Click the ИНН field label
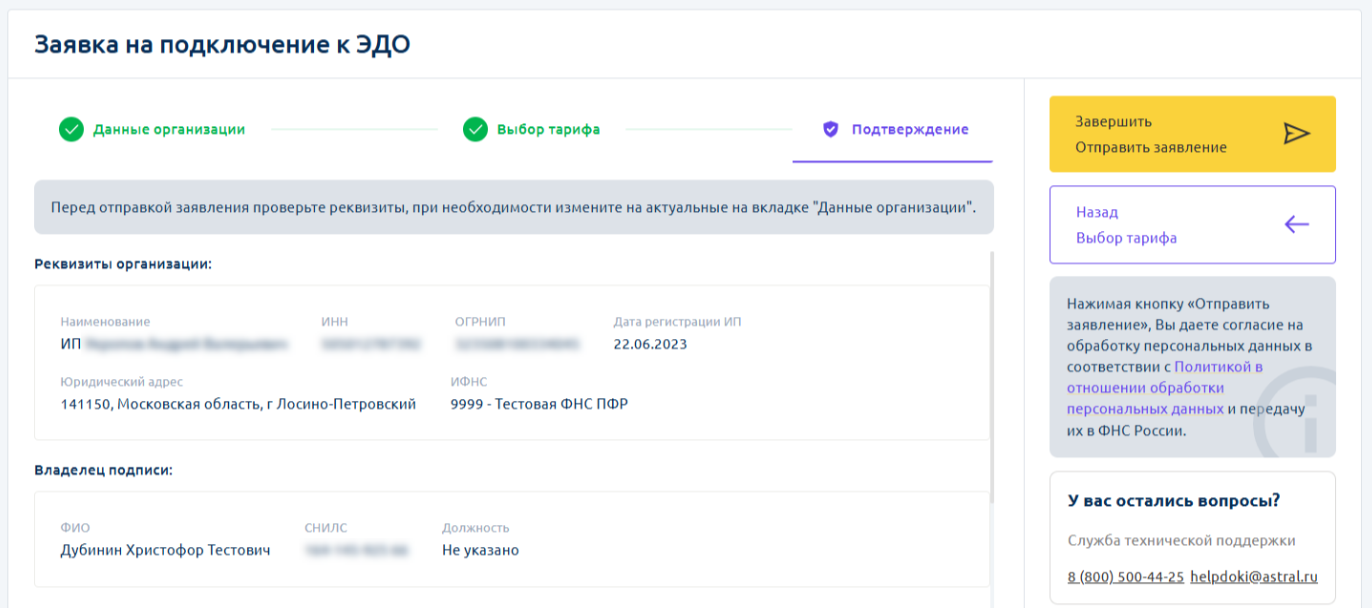Screen dimensions: 1372x608 click(x=334, y=322)
